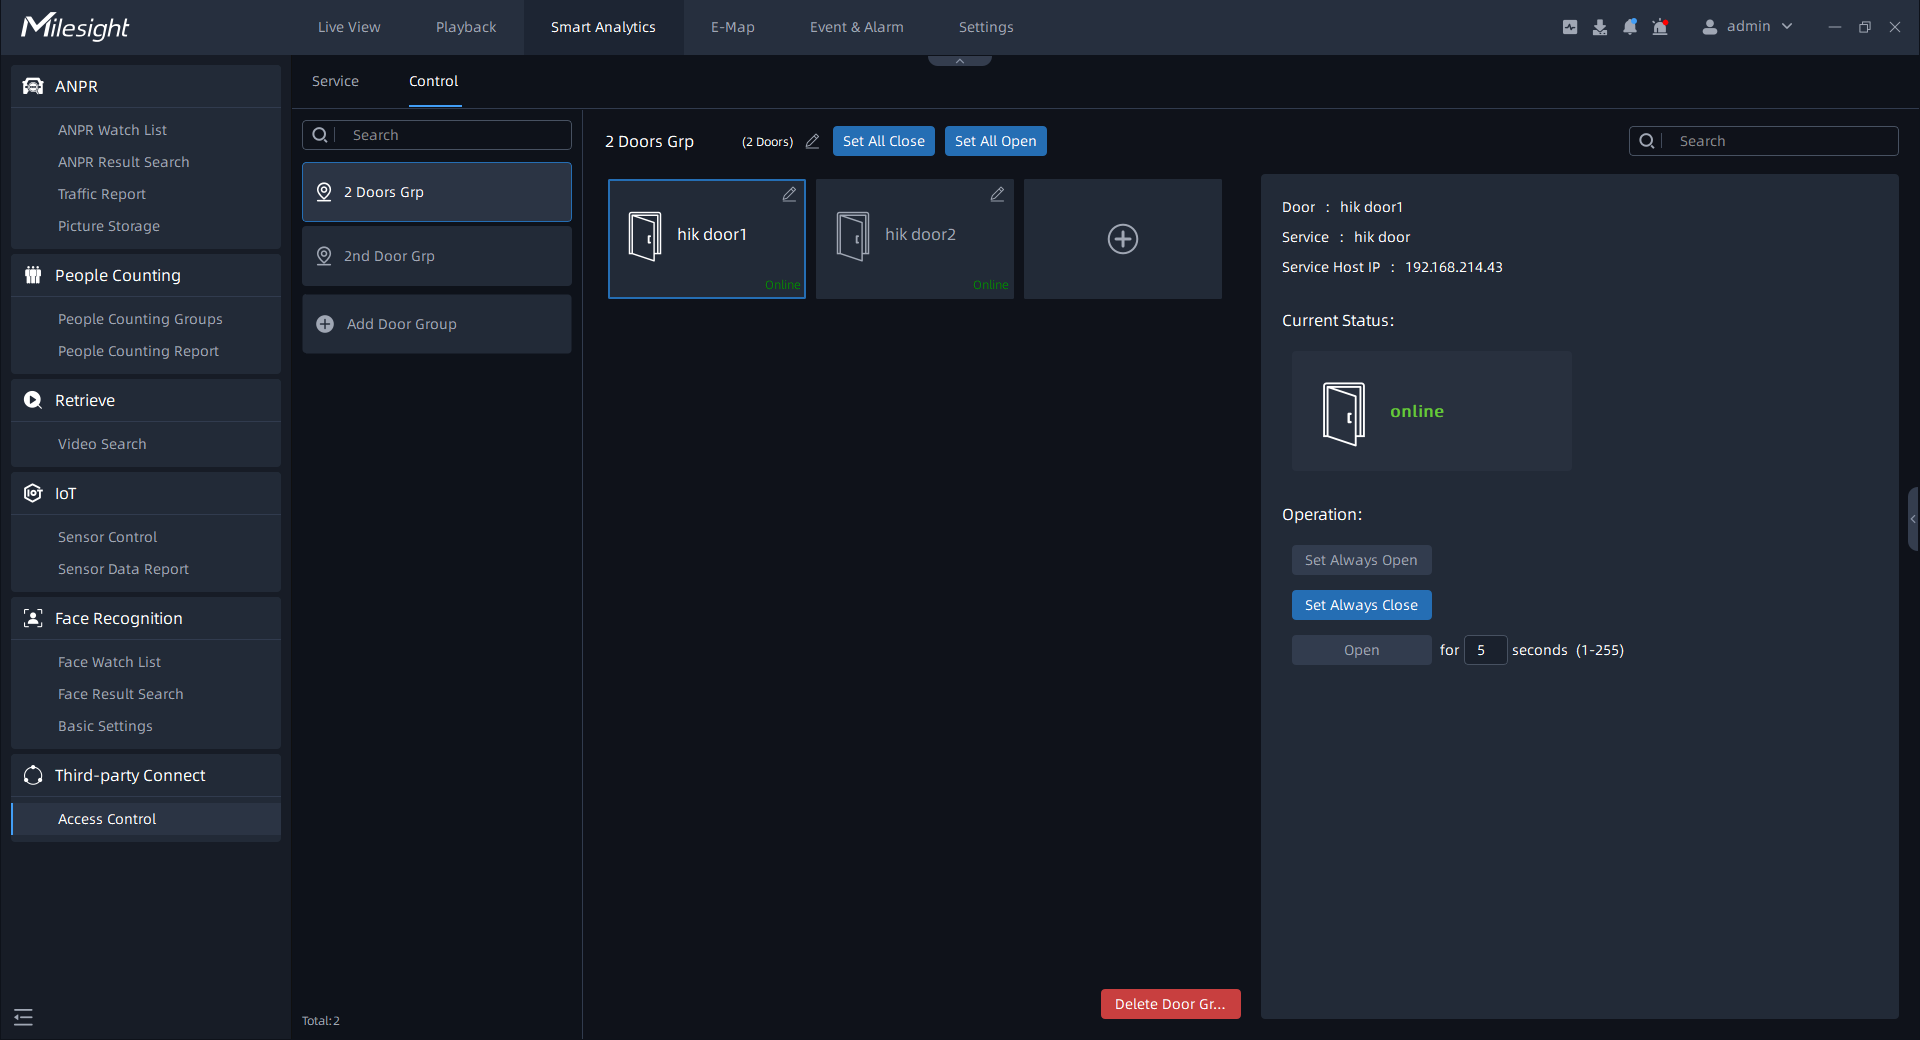
Task: Toggle sidebar using bottom-left menu icon
Action: click(24, 1017)
